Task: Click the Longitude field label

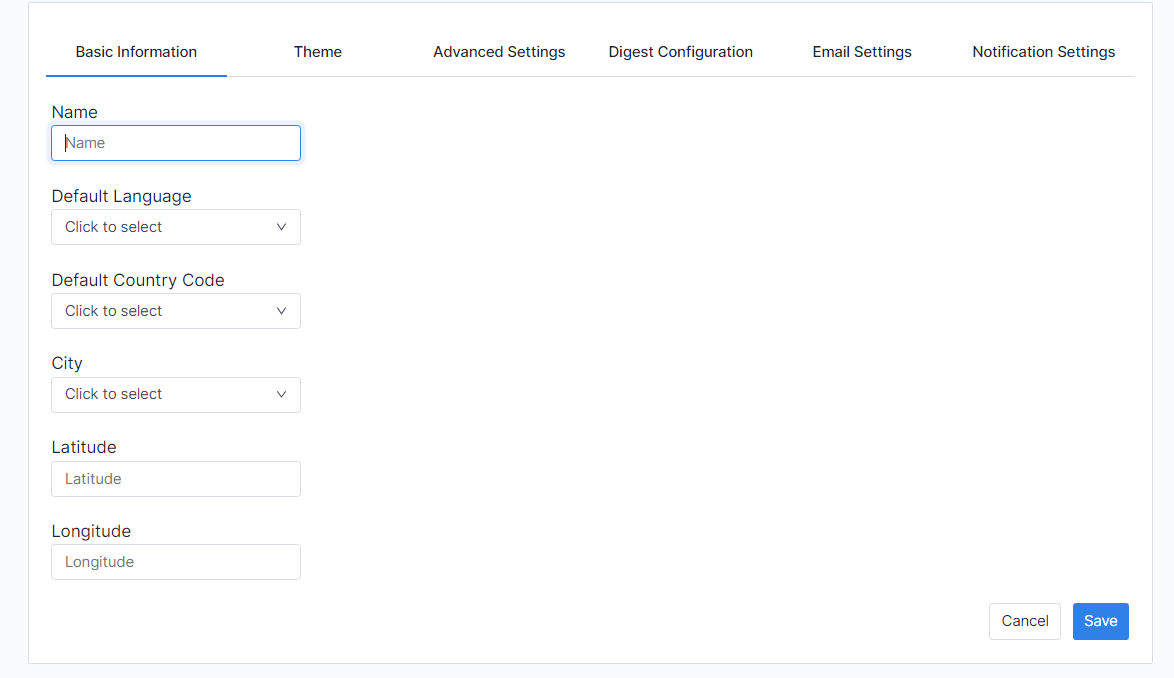Action: 91,531
